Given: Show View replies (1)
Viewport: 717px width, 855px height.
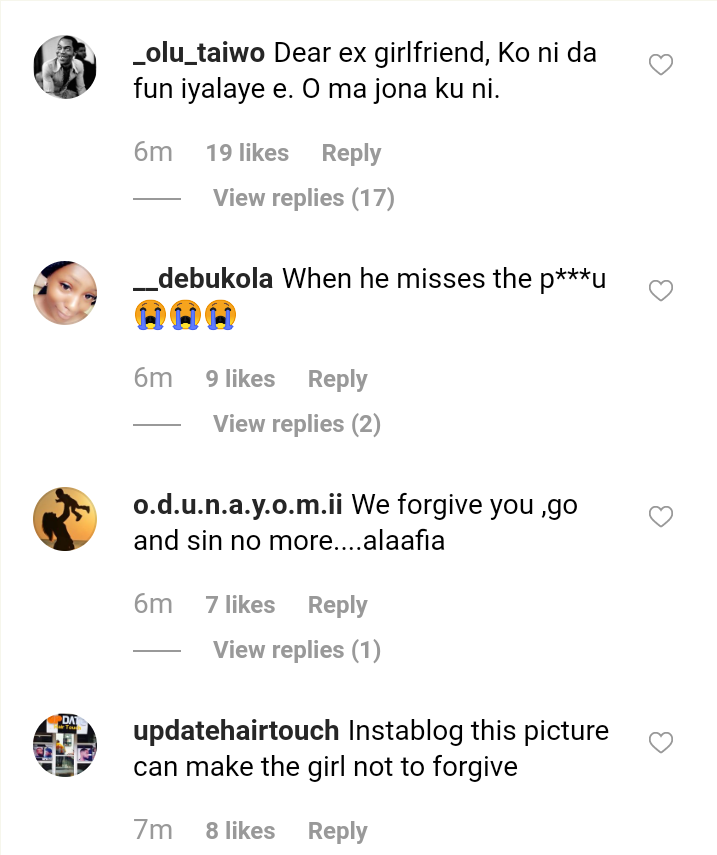Looking at the screenshot, I should (296, 650).
